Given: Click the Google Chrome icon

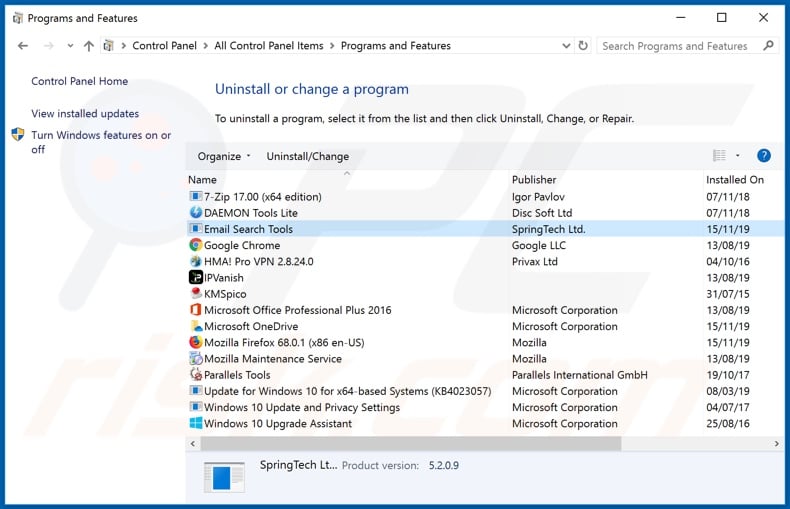Looking at the screenshot, I should coord(195,245).
